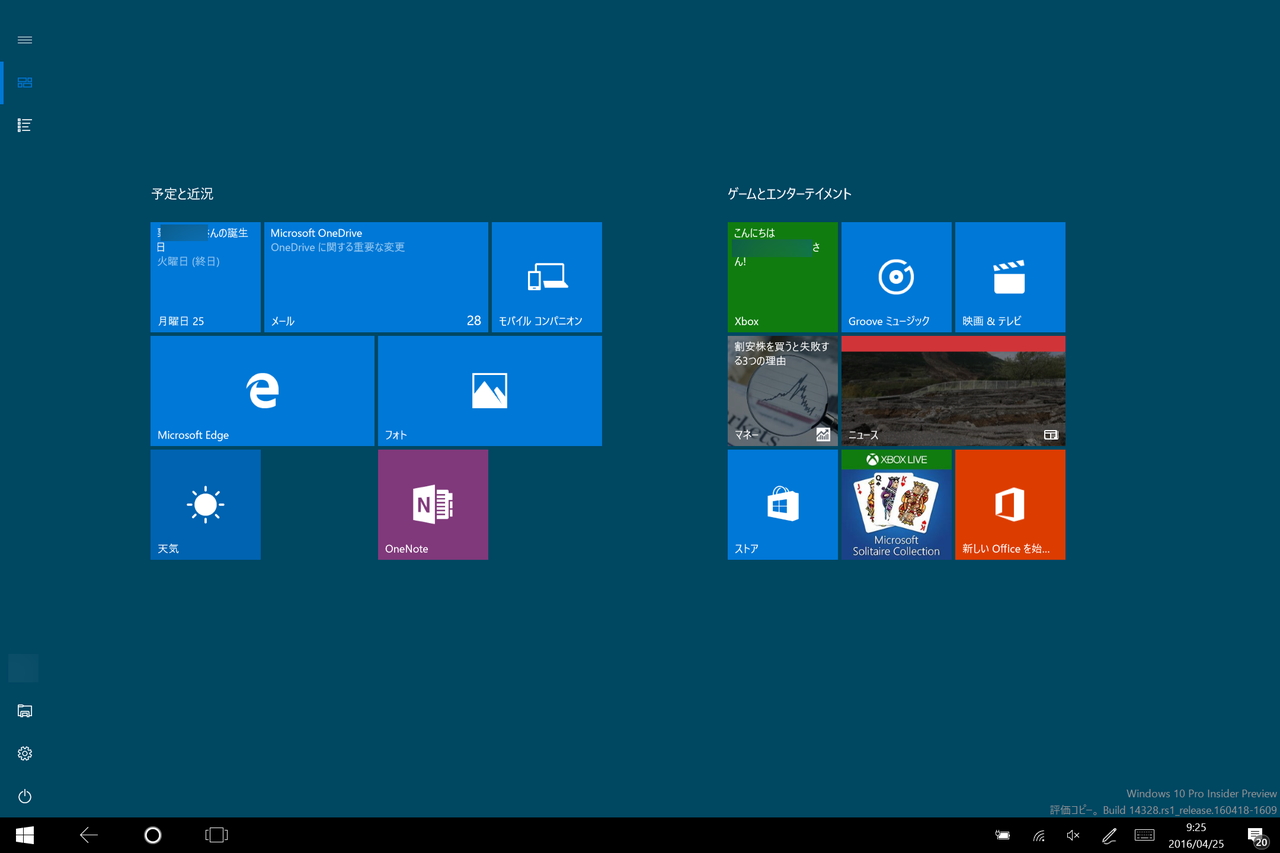Open the ニュース news live tile
1280x853 pixels.
coord(952,390)
